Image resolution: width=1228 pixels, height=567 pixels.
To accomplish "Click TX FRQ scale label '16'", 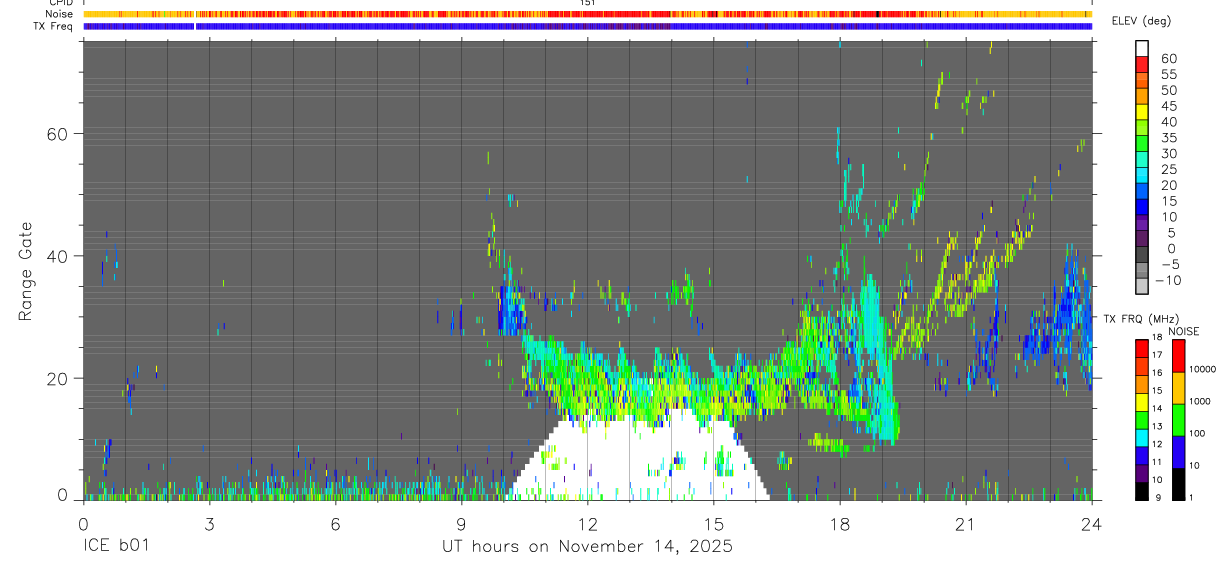I will click(1158, 373).
